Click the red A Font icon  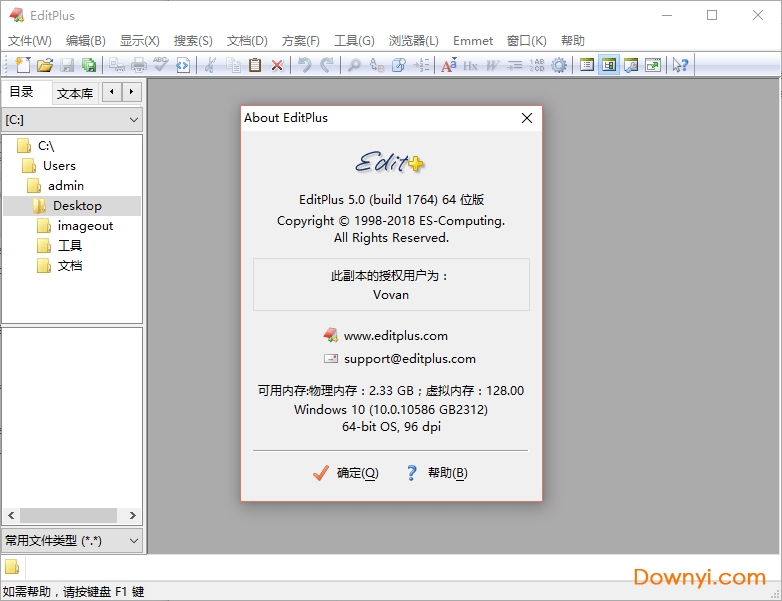point(448,65)
